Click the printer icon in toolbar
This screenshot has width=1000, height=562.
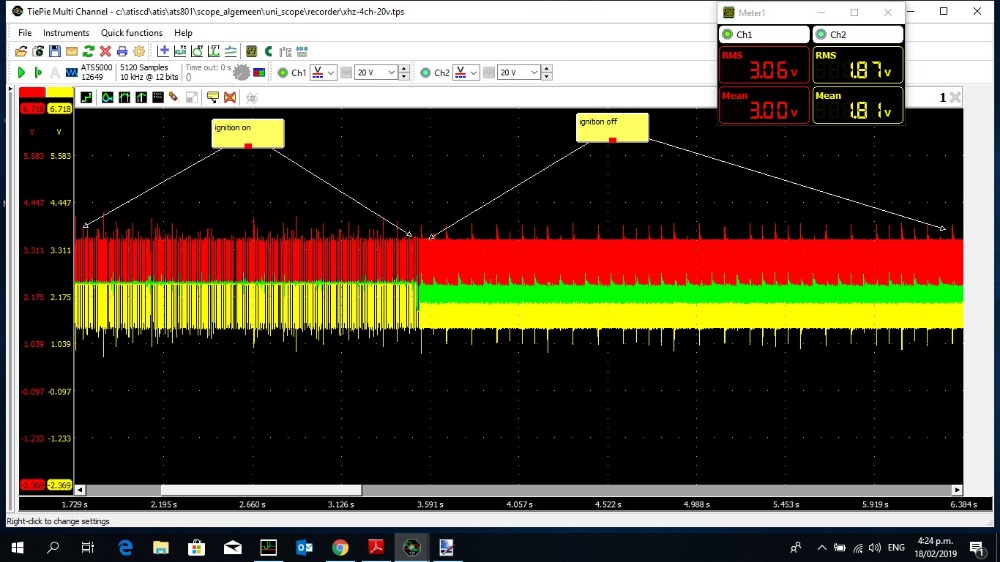[x=122, y=51]
